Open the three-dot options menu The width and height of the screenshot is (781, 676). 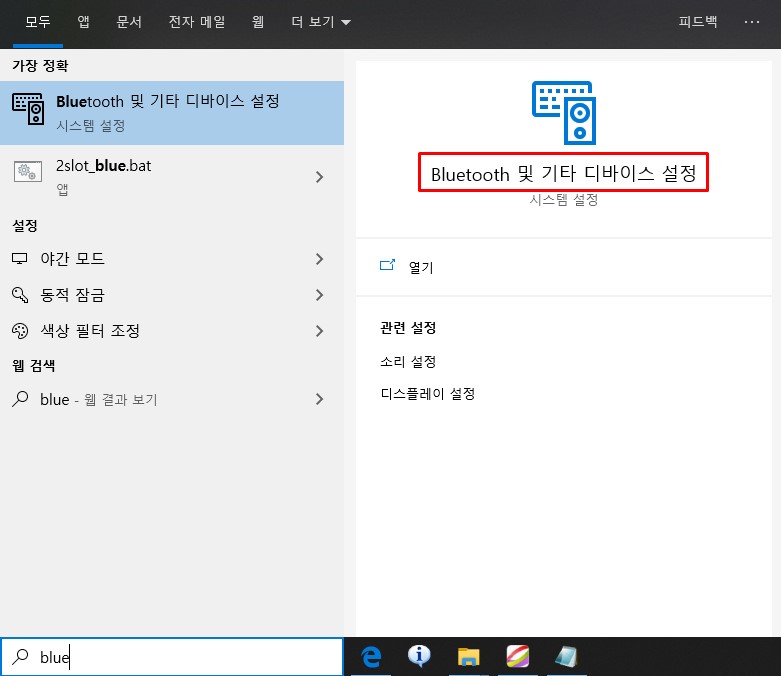(x=752, y=22)
